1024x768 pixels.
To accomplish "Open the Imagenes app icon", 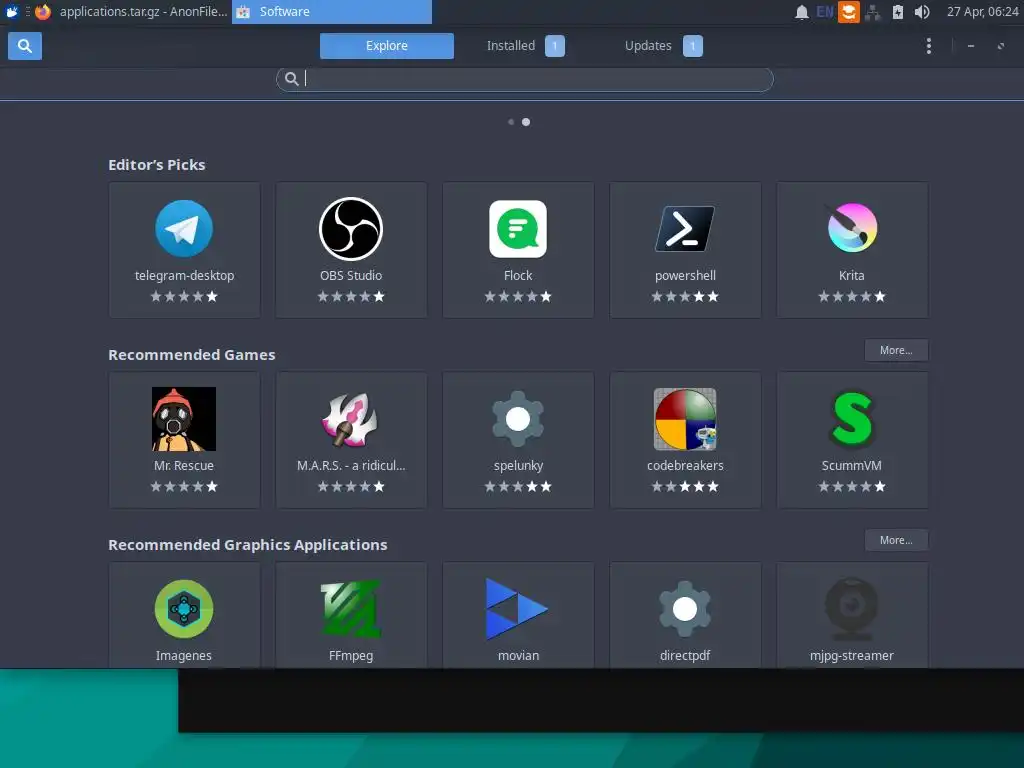I will 184,609.
